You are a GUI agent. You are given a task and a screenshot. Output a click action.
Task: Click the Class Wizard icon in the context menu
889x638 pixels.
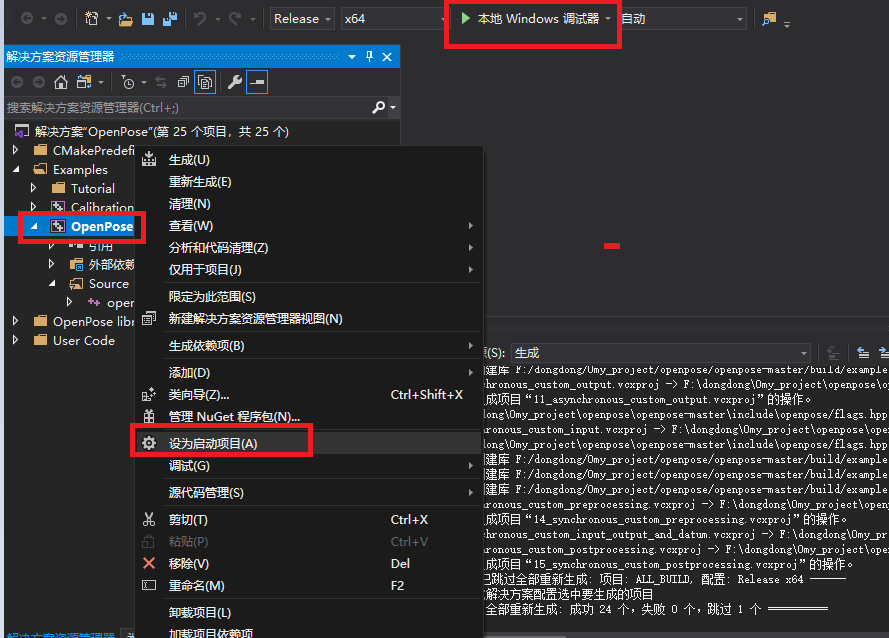pyautogui.click(x=149, y=395)
